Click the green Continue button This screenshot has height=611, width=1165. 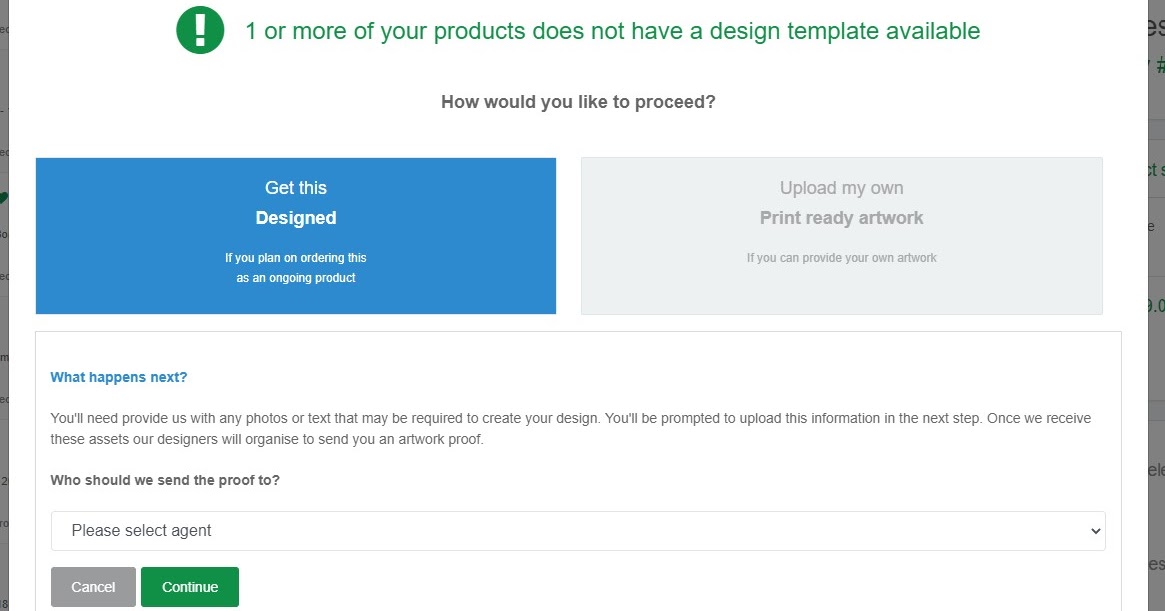click(190, 587)
